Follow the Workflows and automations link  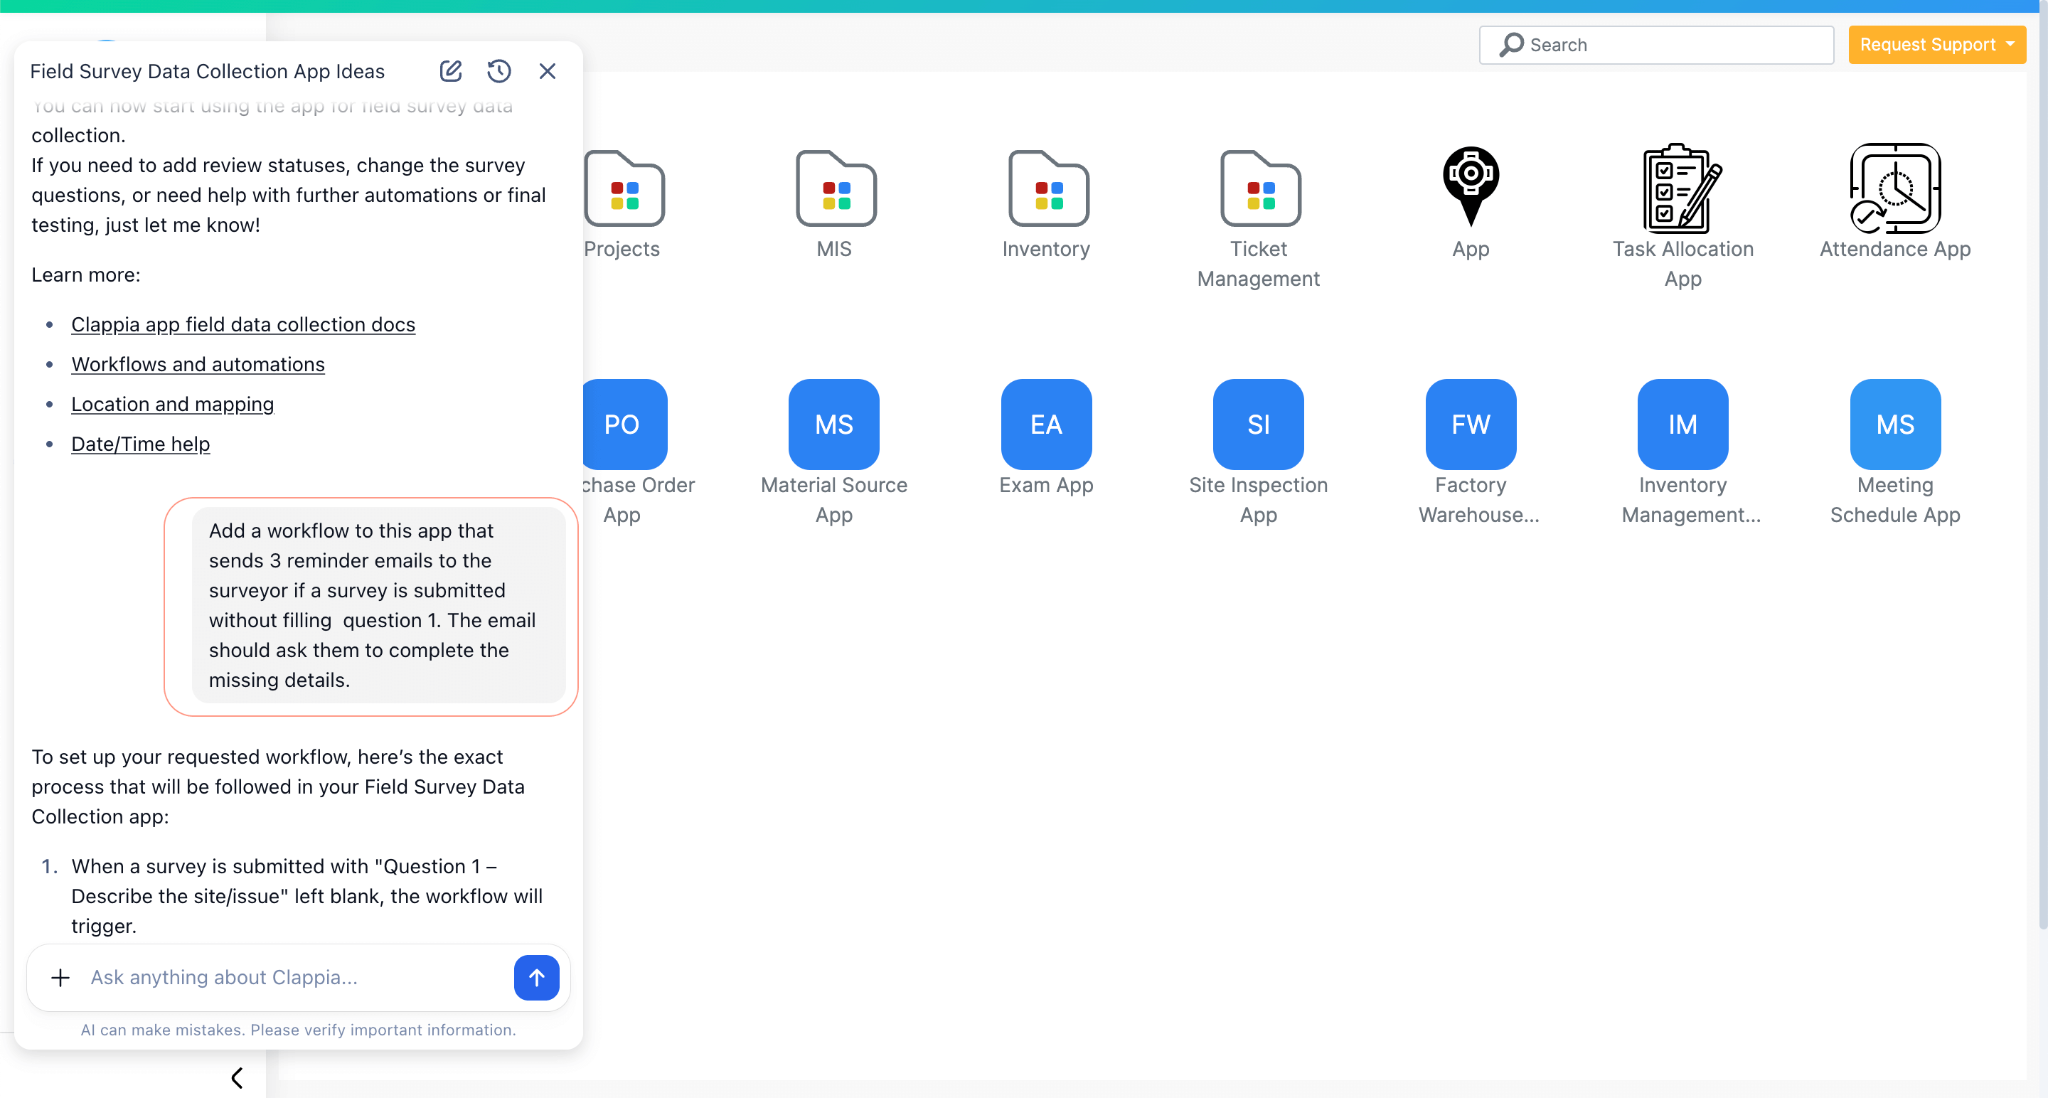(197, 364)
